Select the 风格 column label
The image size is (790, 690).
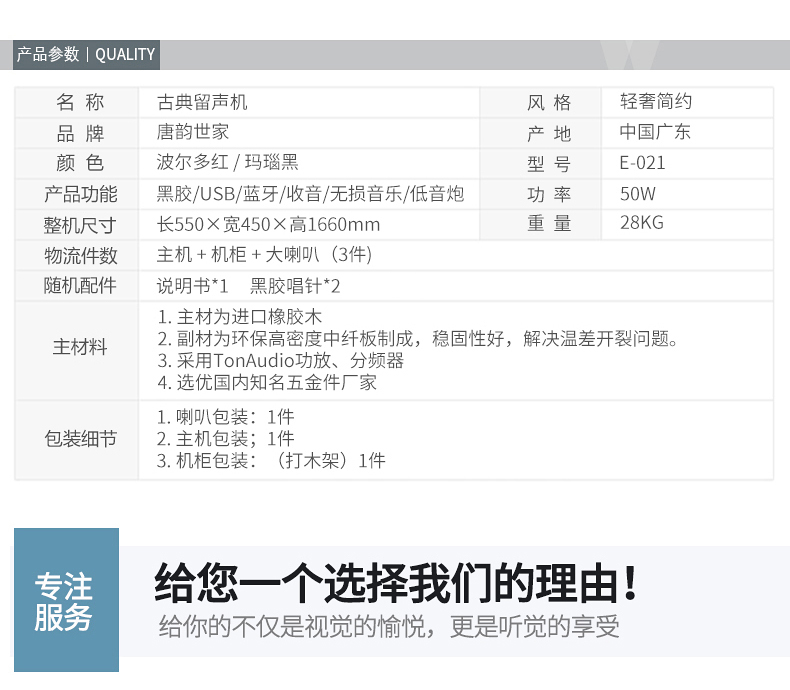click(x=549, y=103)
